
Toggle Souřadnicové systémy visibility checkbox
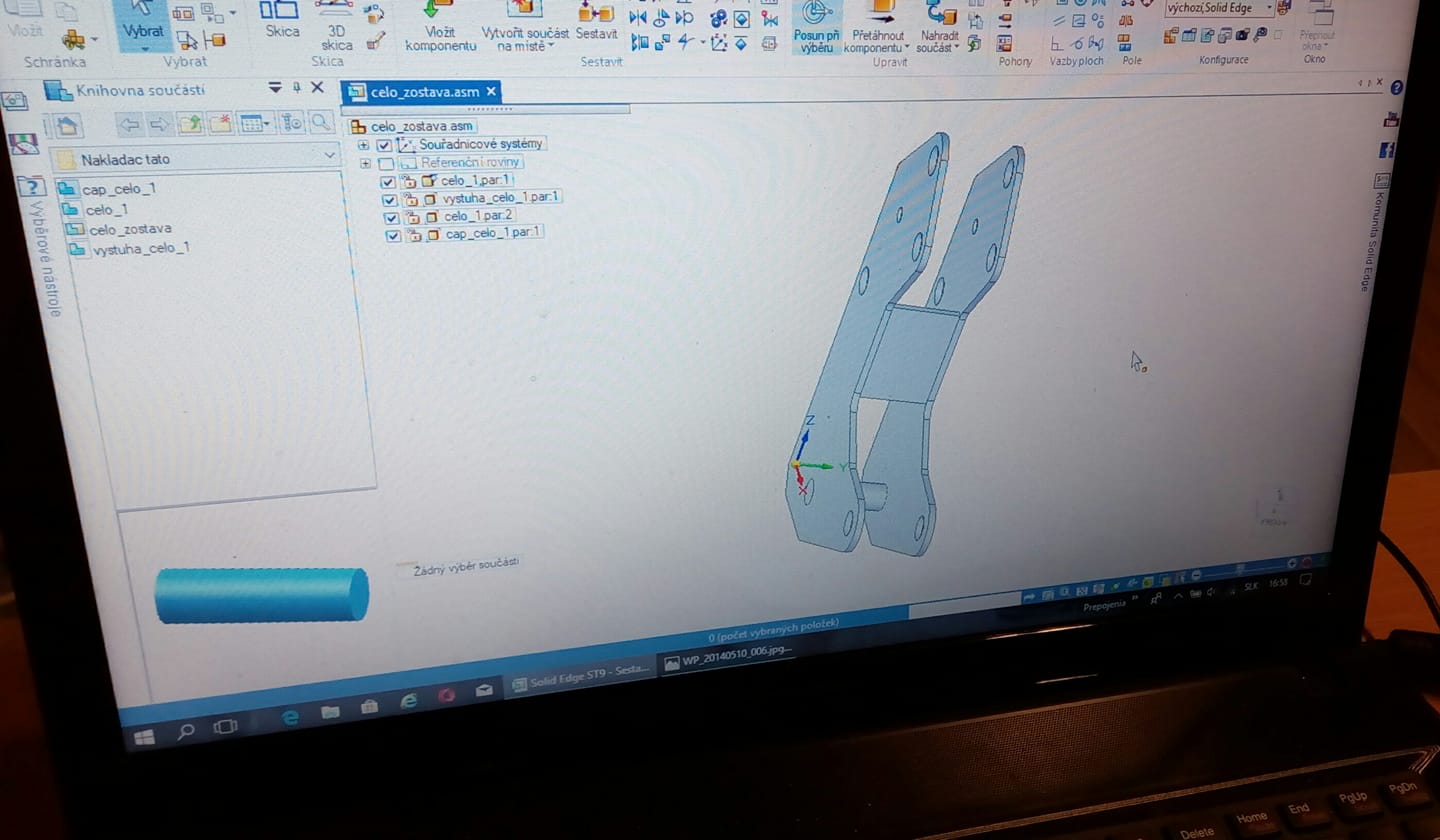click(384, 146)
